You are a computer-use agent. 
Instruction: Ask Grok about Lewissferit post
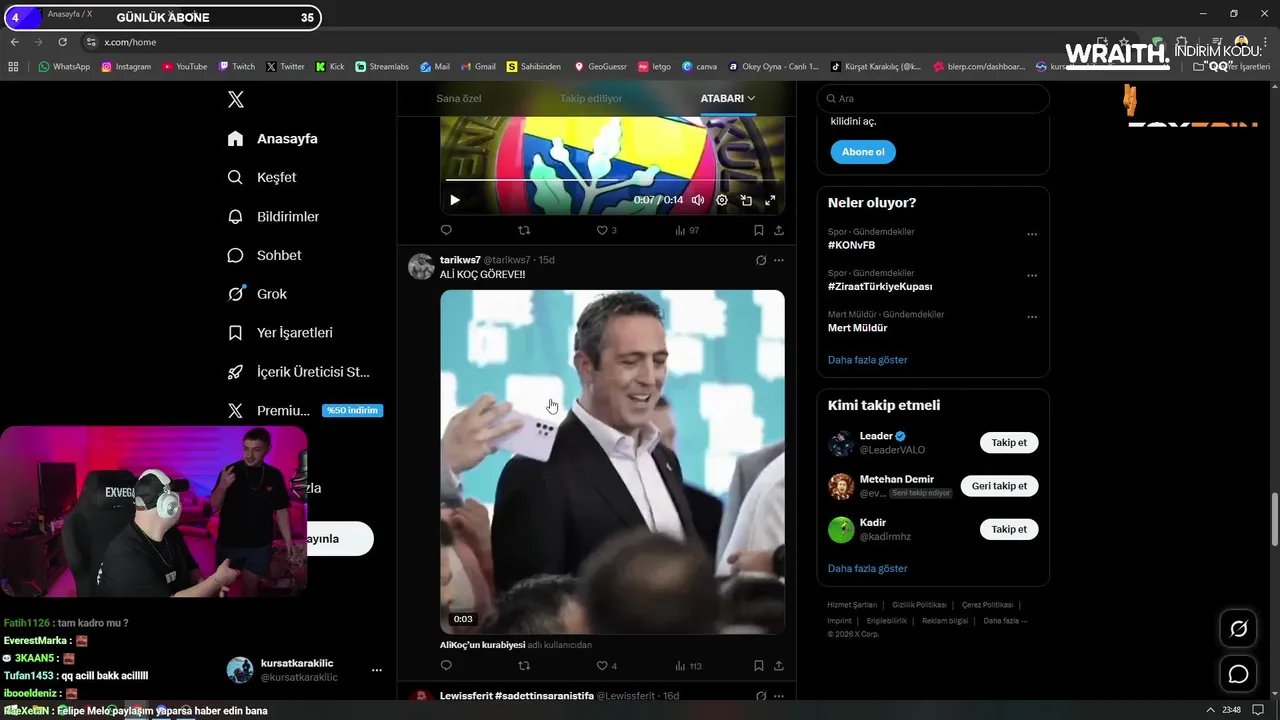point(761,696)
